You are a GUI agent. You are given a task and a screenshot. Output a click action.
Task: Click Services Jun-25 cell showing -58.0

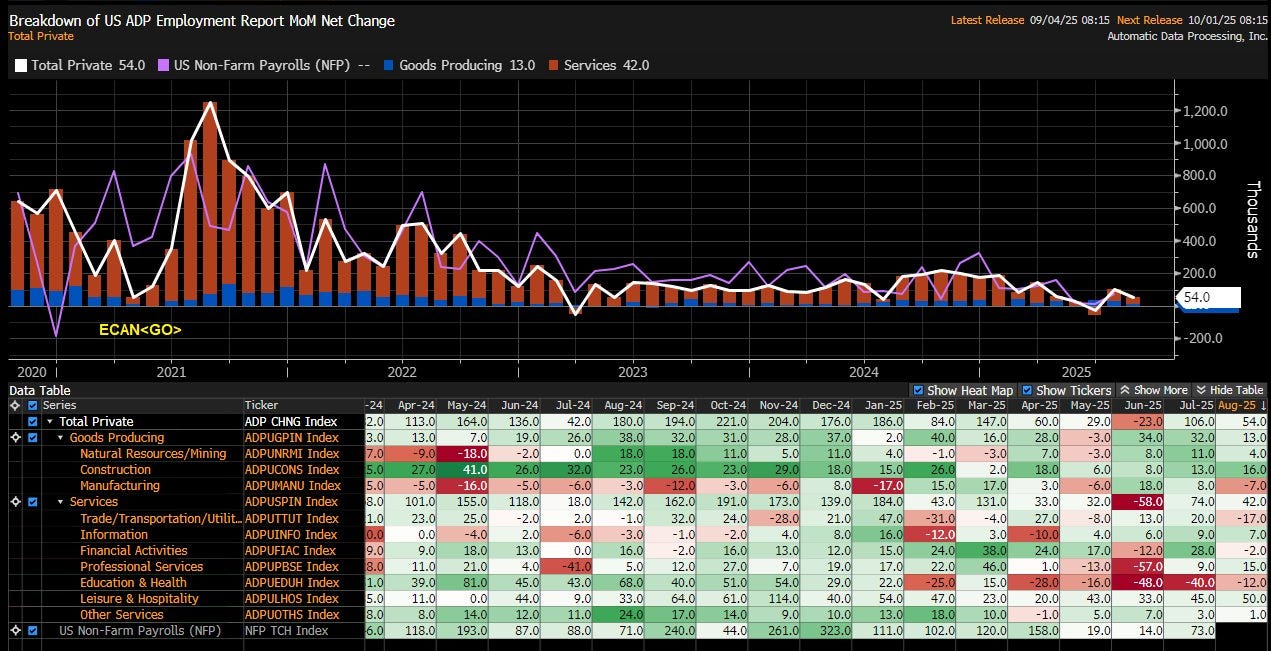coord(1138,502)
